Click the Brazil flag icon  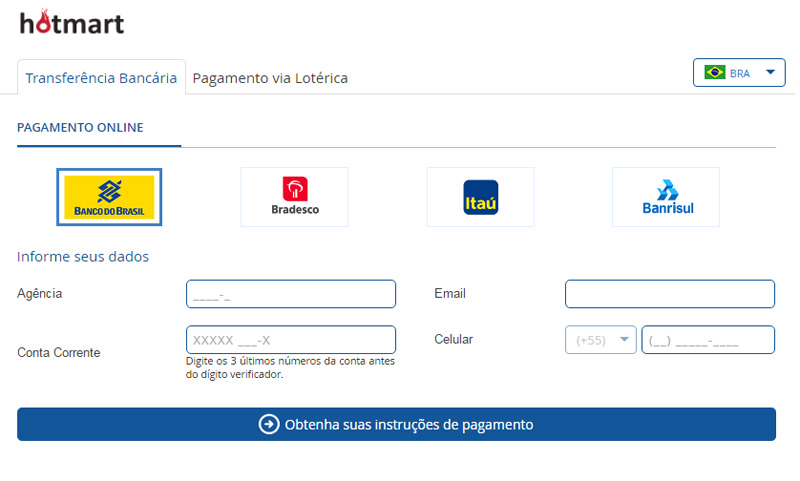click(x=715, y=72)
